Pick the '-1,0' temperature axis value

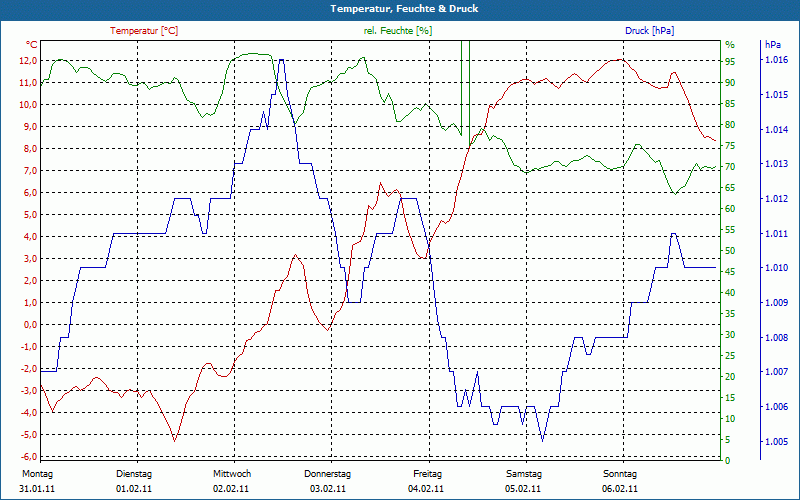(x=27, y=346)
